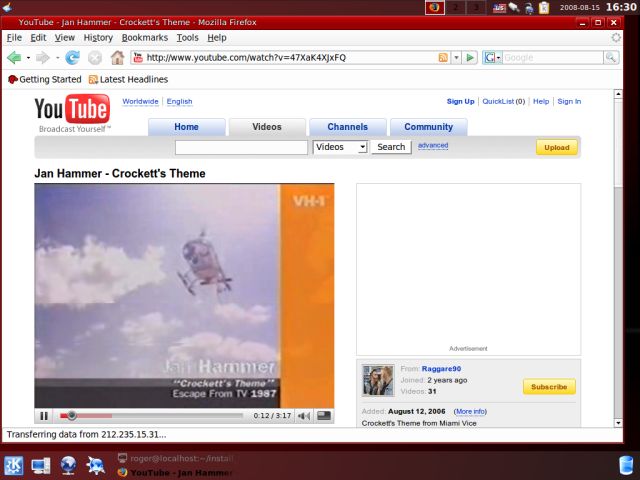Click the US keyboard layout flag icon
This screenshot has height=480, width=640.
[499, 8]
